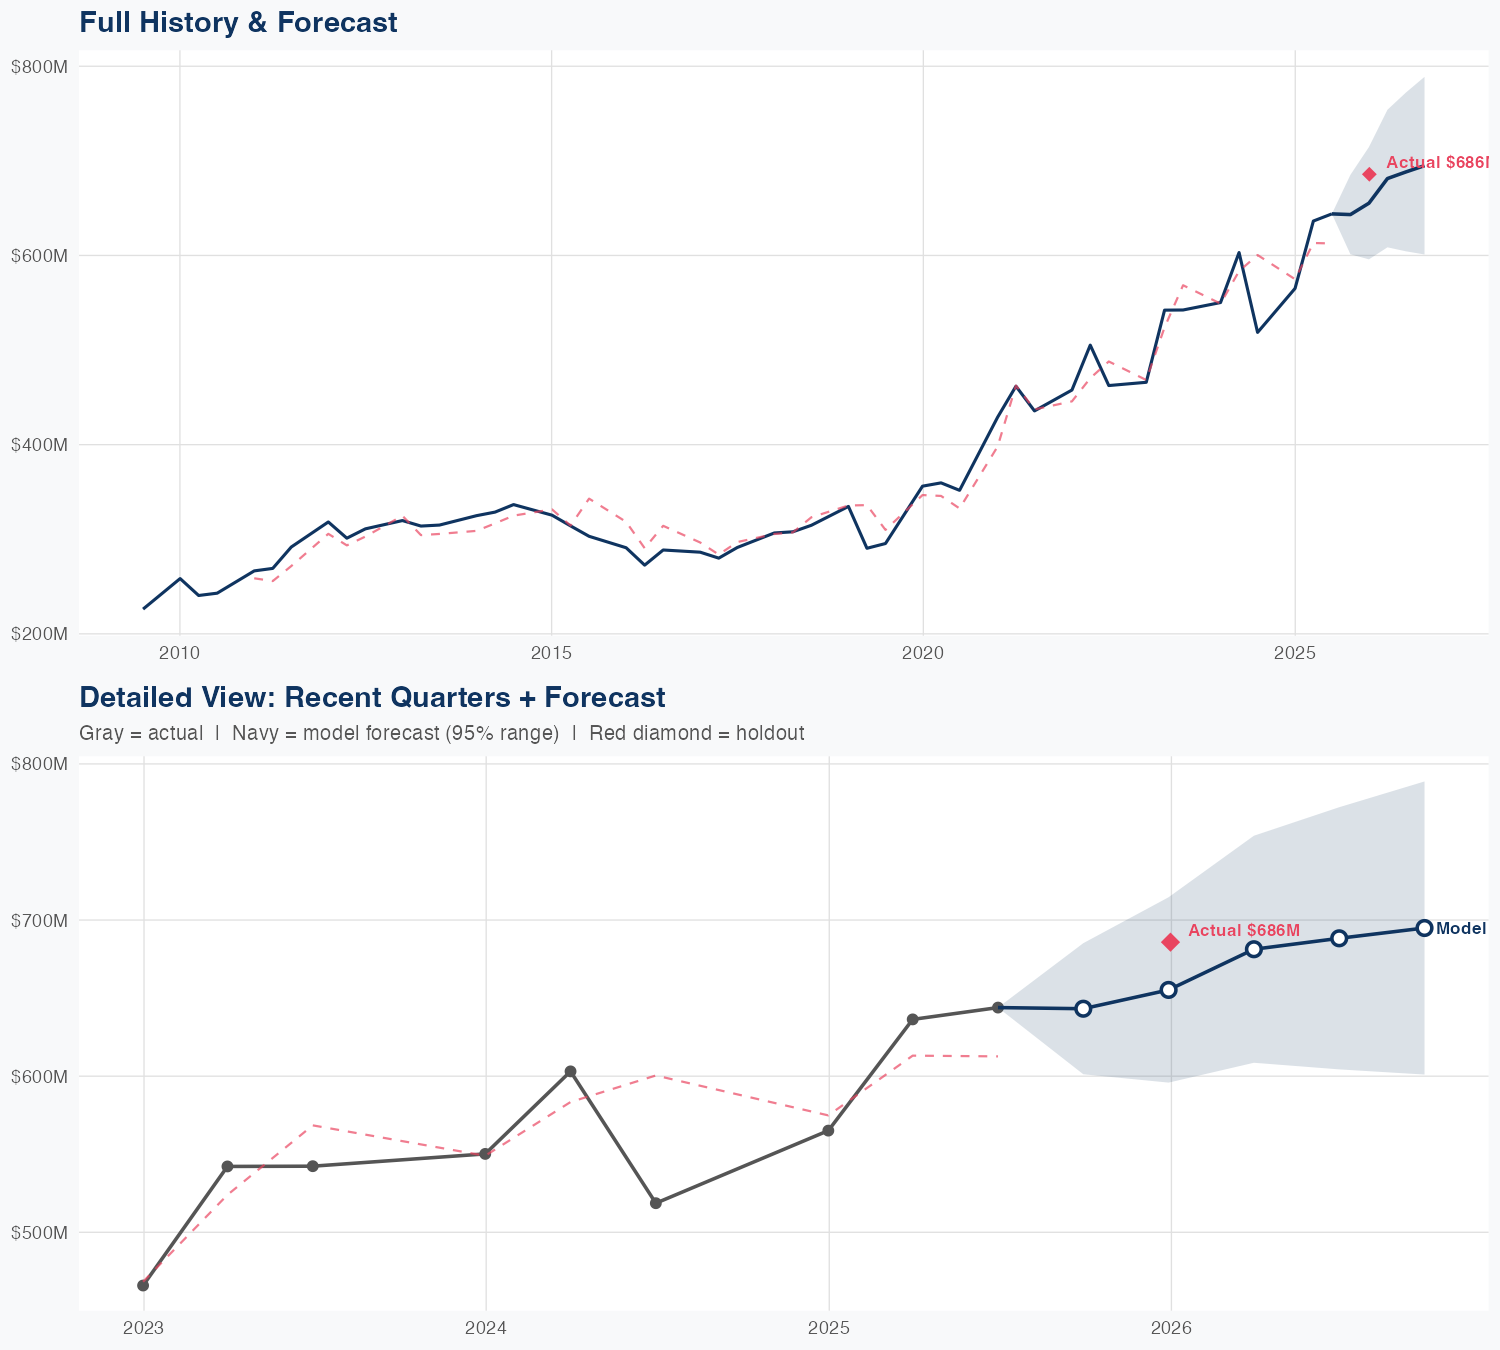
Task: Click the gray point on the 2025 gridline
Action: pos(828,1131)
